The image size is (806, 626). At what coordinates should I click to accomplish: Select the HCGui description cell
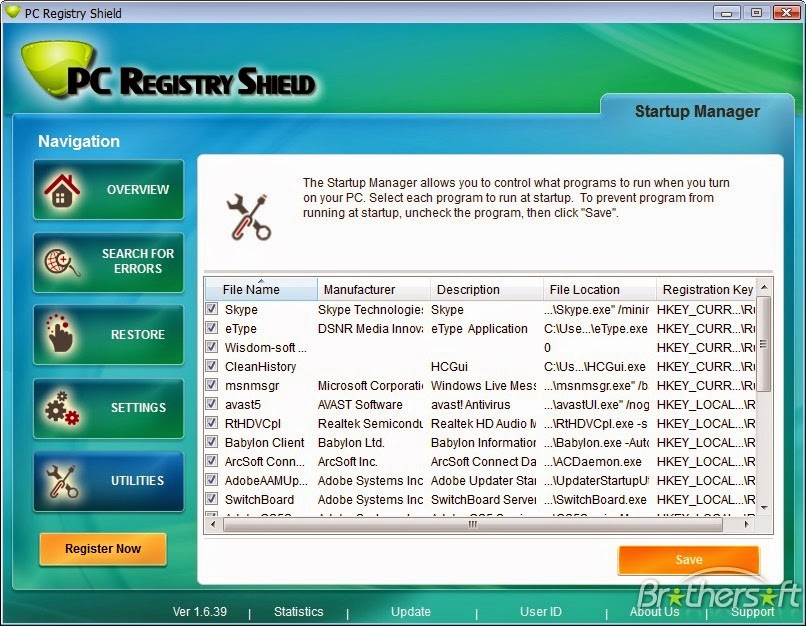(x=449, y=366)
